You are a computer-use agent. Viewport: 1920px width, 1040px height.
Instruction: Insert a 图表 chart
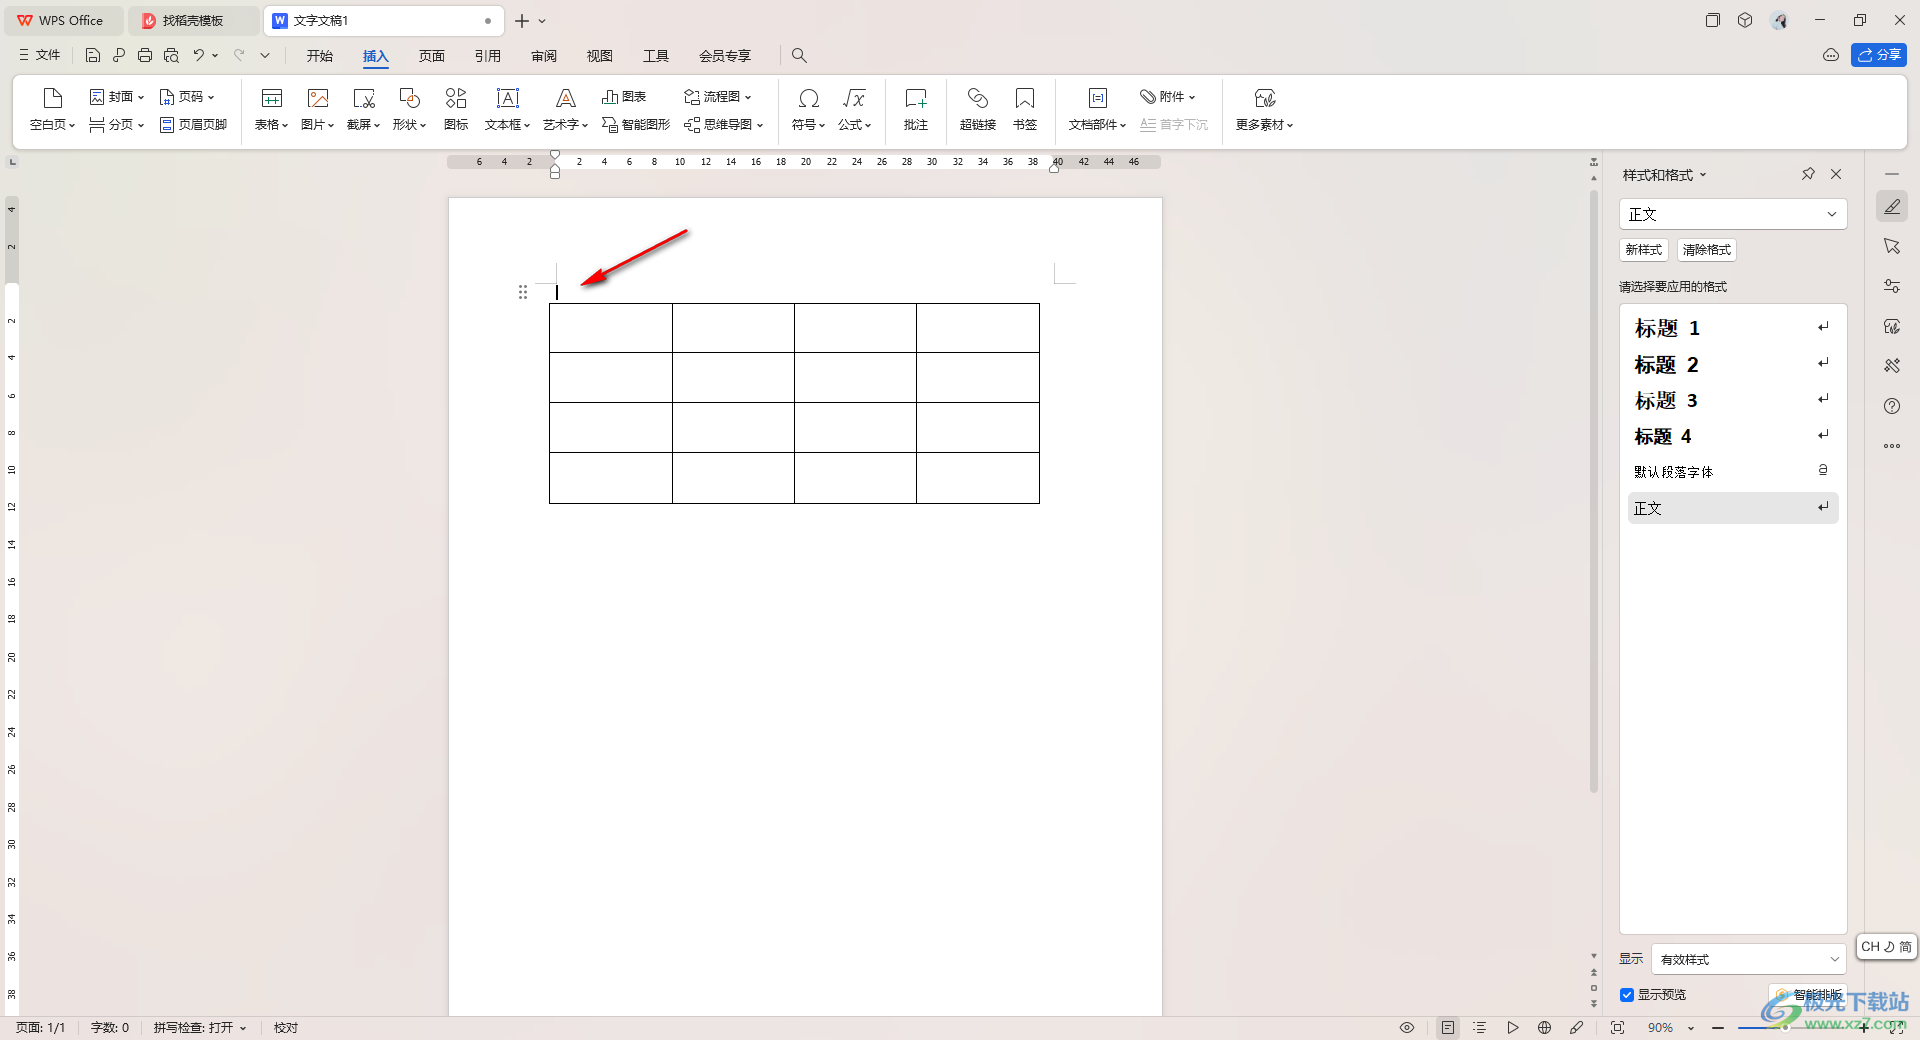tap(624, 97)
